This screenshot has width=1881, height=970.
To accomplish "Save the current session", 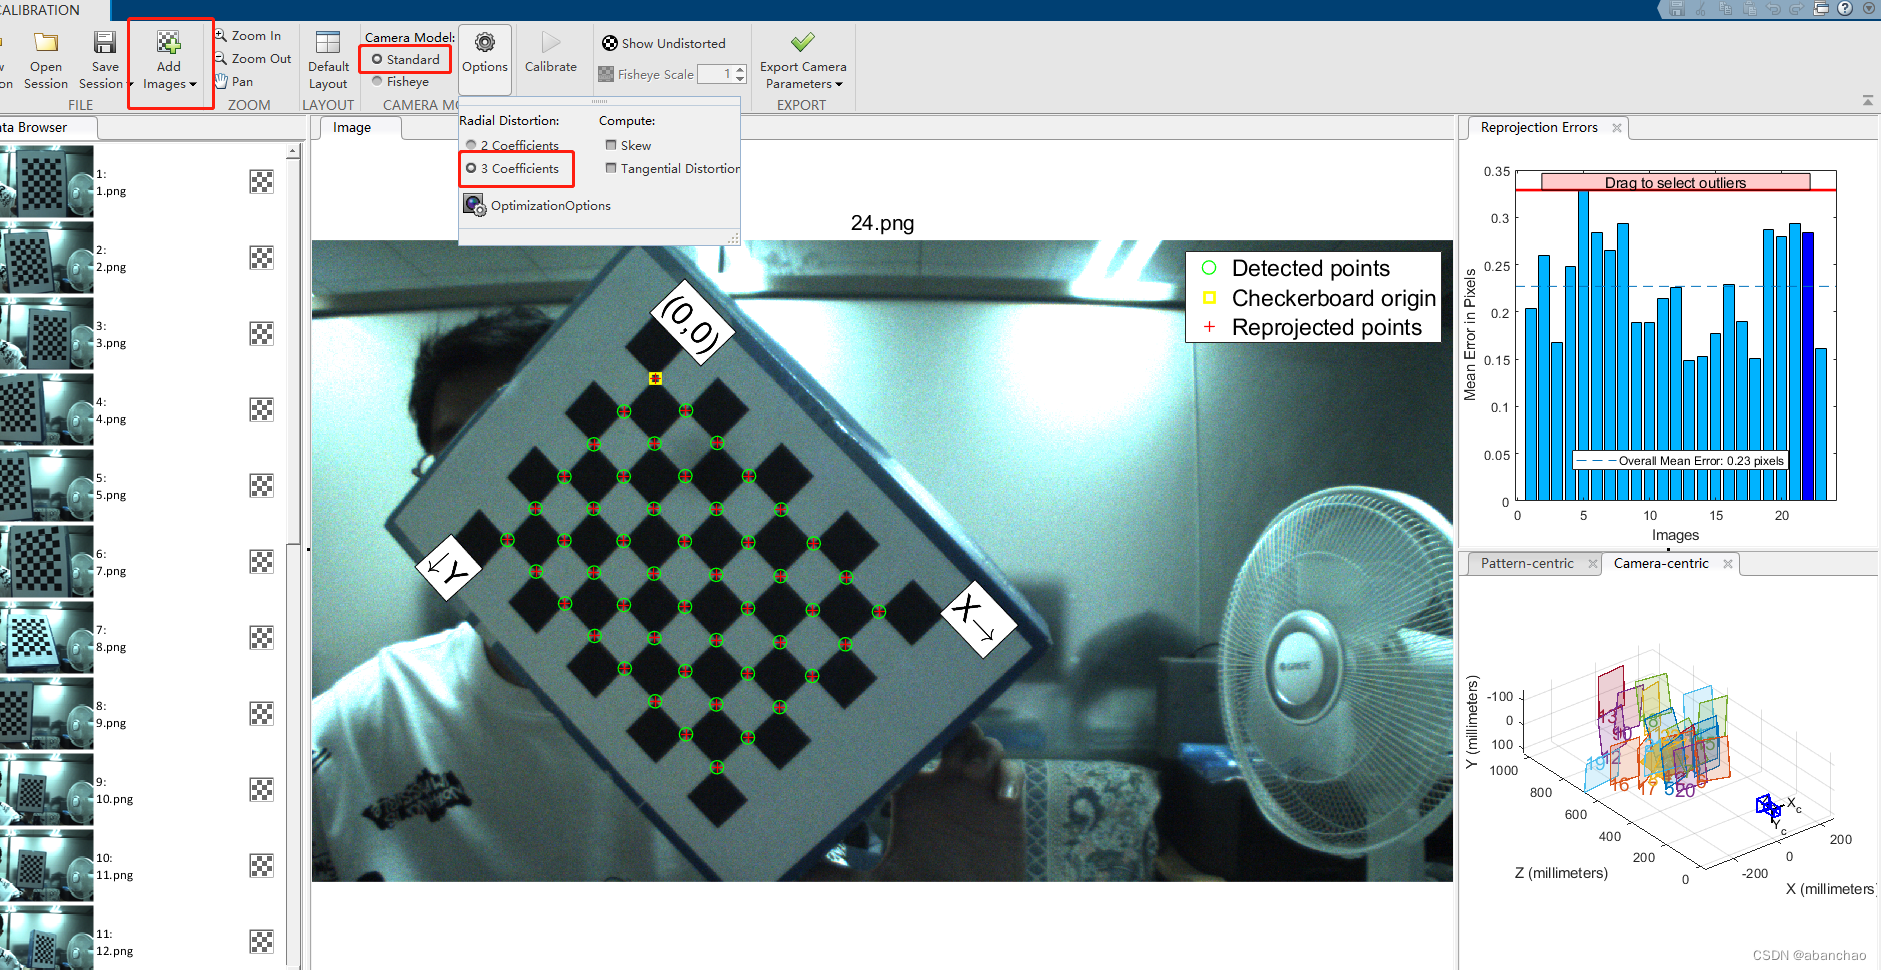I will tap(104, 58).
